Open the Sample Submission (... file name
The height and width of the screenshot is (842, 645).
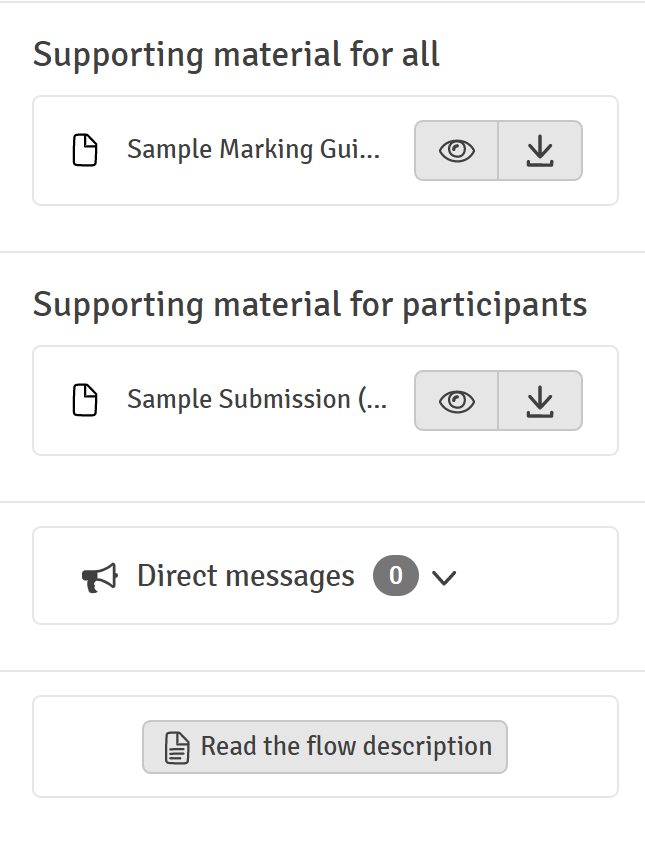(x=257, y=400)
